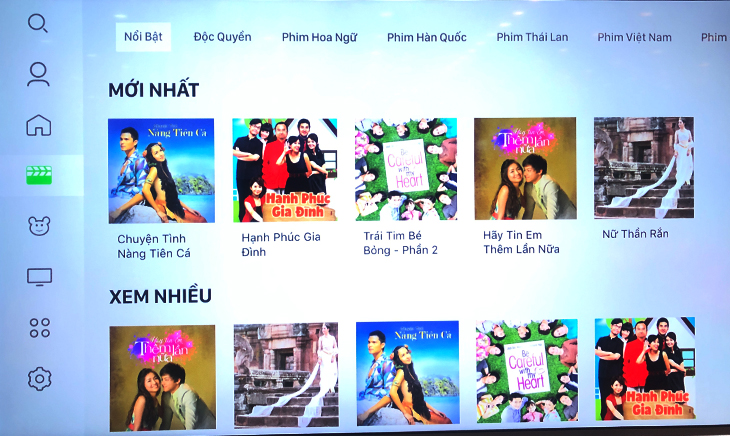Switch to Phim Việt Nam tab

635,37
